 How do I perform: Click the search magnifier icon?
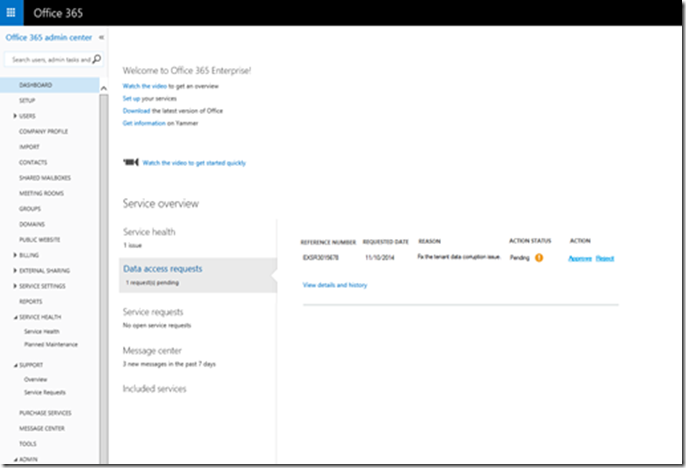(x=97, y=59)
